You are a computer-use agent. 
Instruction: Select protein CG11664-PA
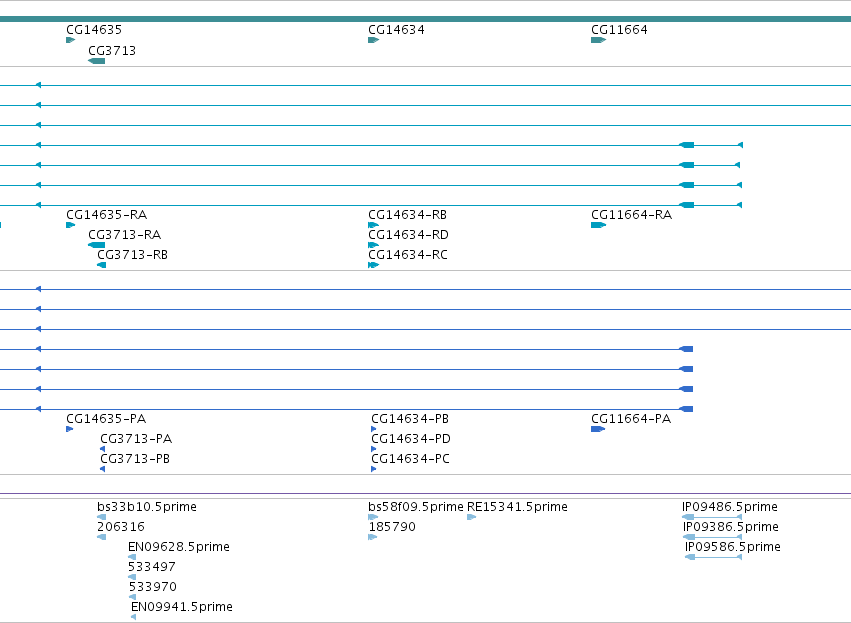(x=631, y=419)
